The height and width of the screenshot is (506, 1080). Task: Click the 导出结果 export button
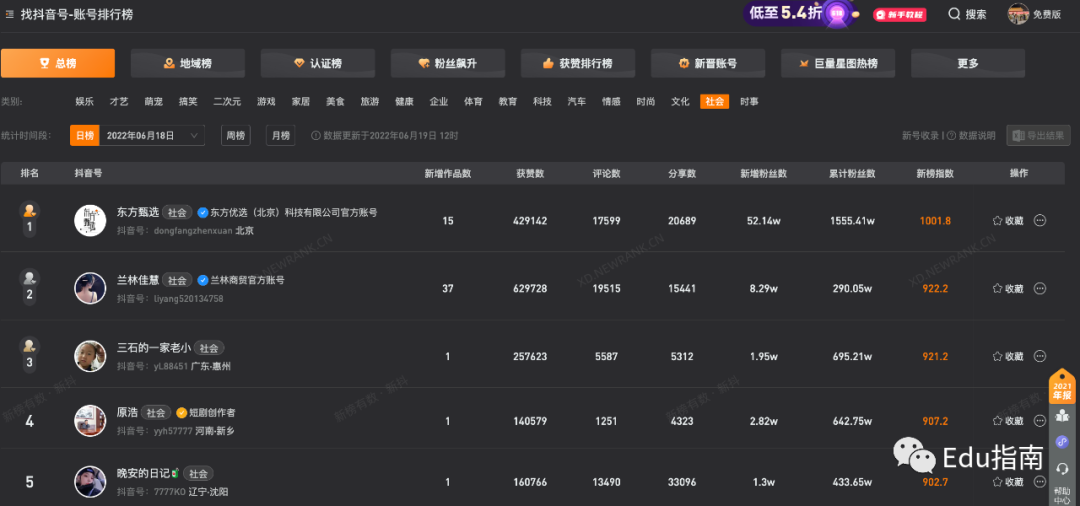(x=1039, y=136)
